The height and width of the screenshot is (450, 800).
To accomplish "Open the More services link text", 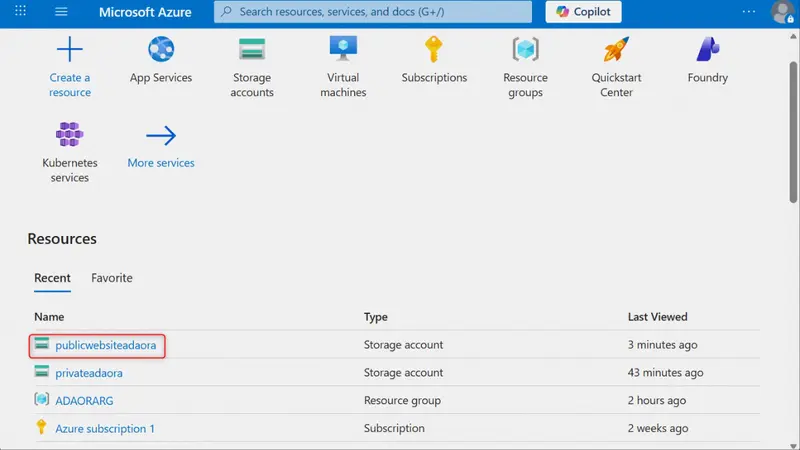I will 161,163.
